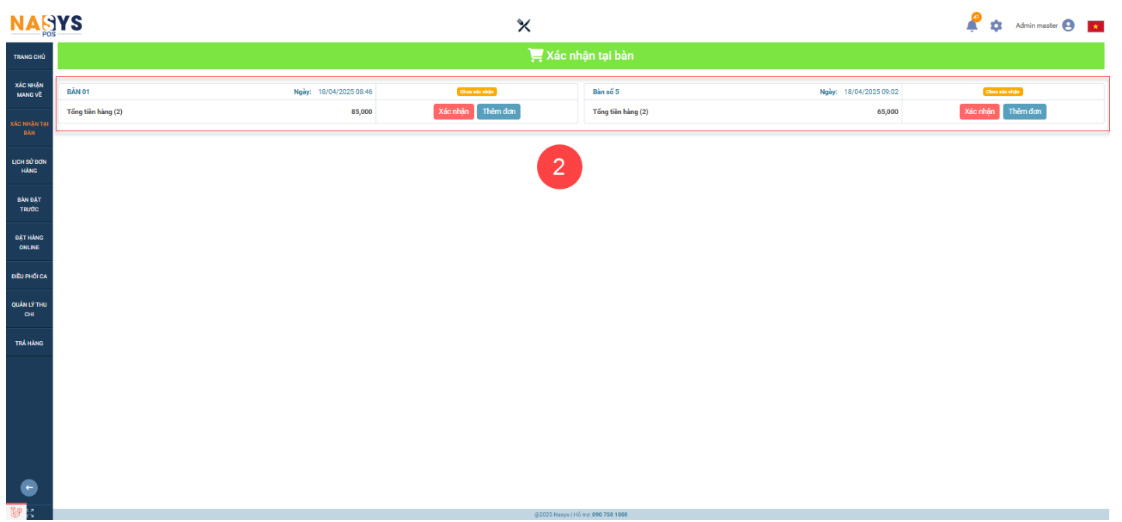
Task: Click the fullscreen expand icon in sidebar
Action: point(30,513)
